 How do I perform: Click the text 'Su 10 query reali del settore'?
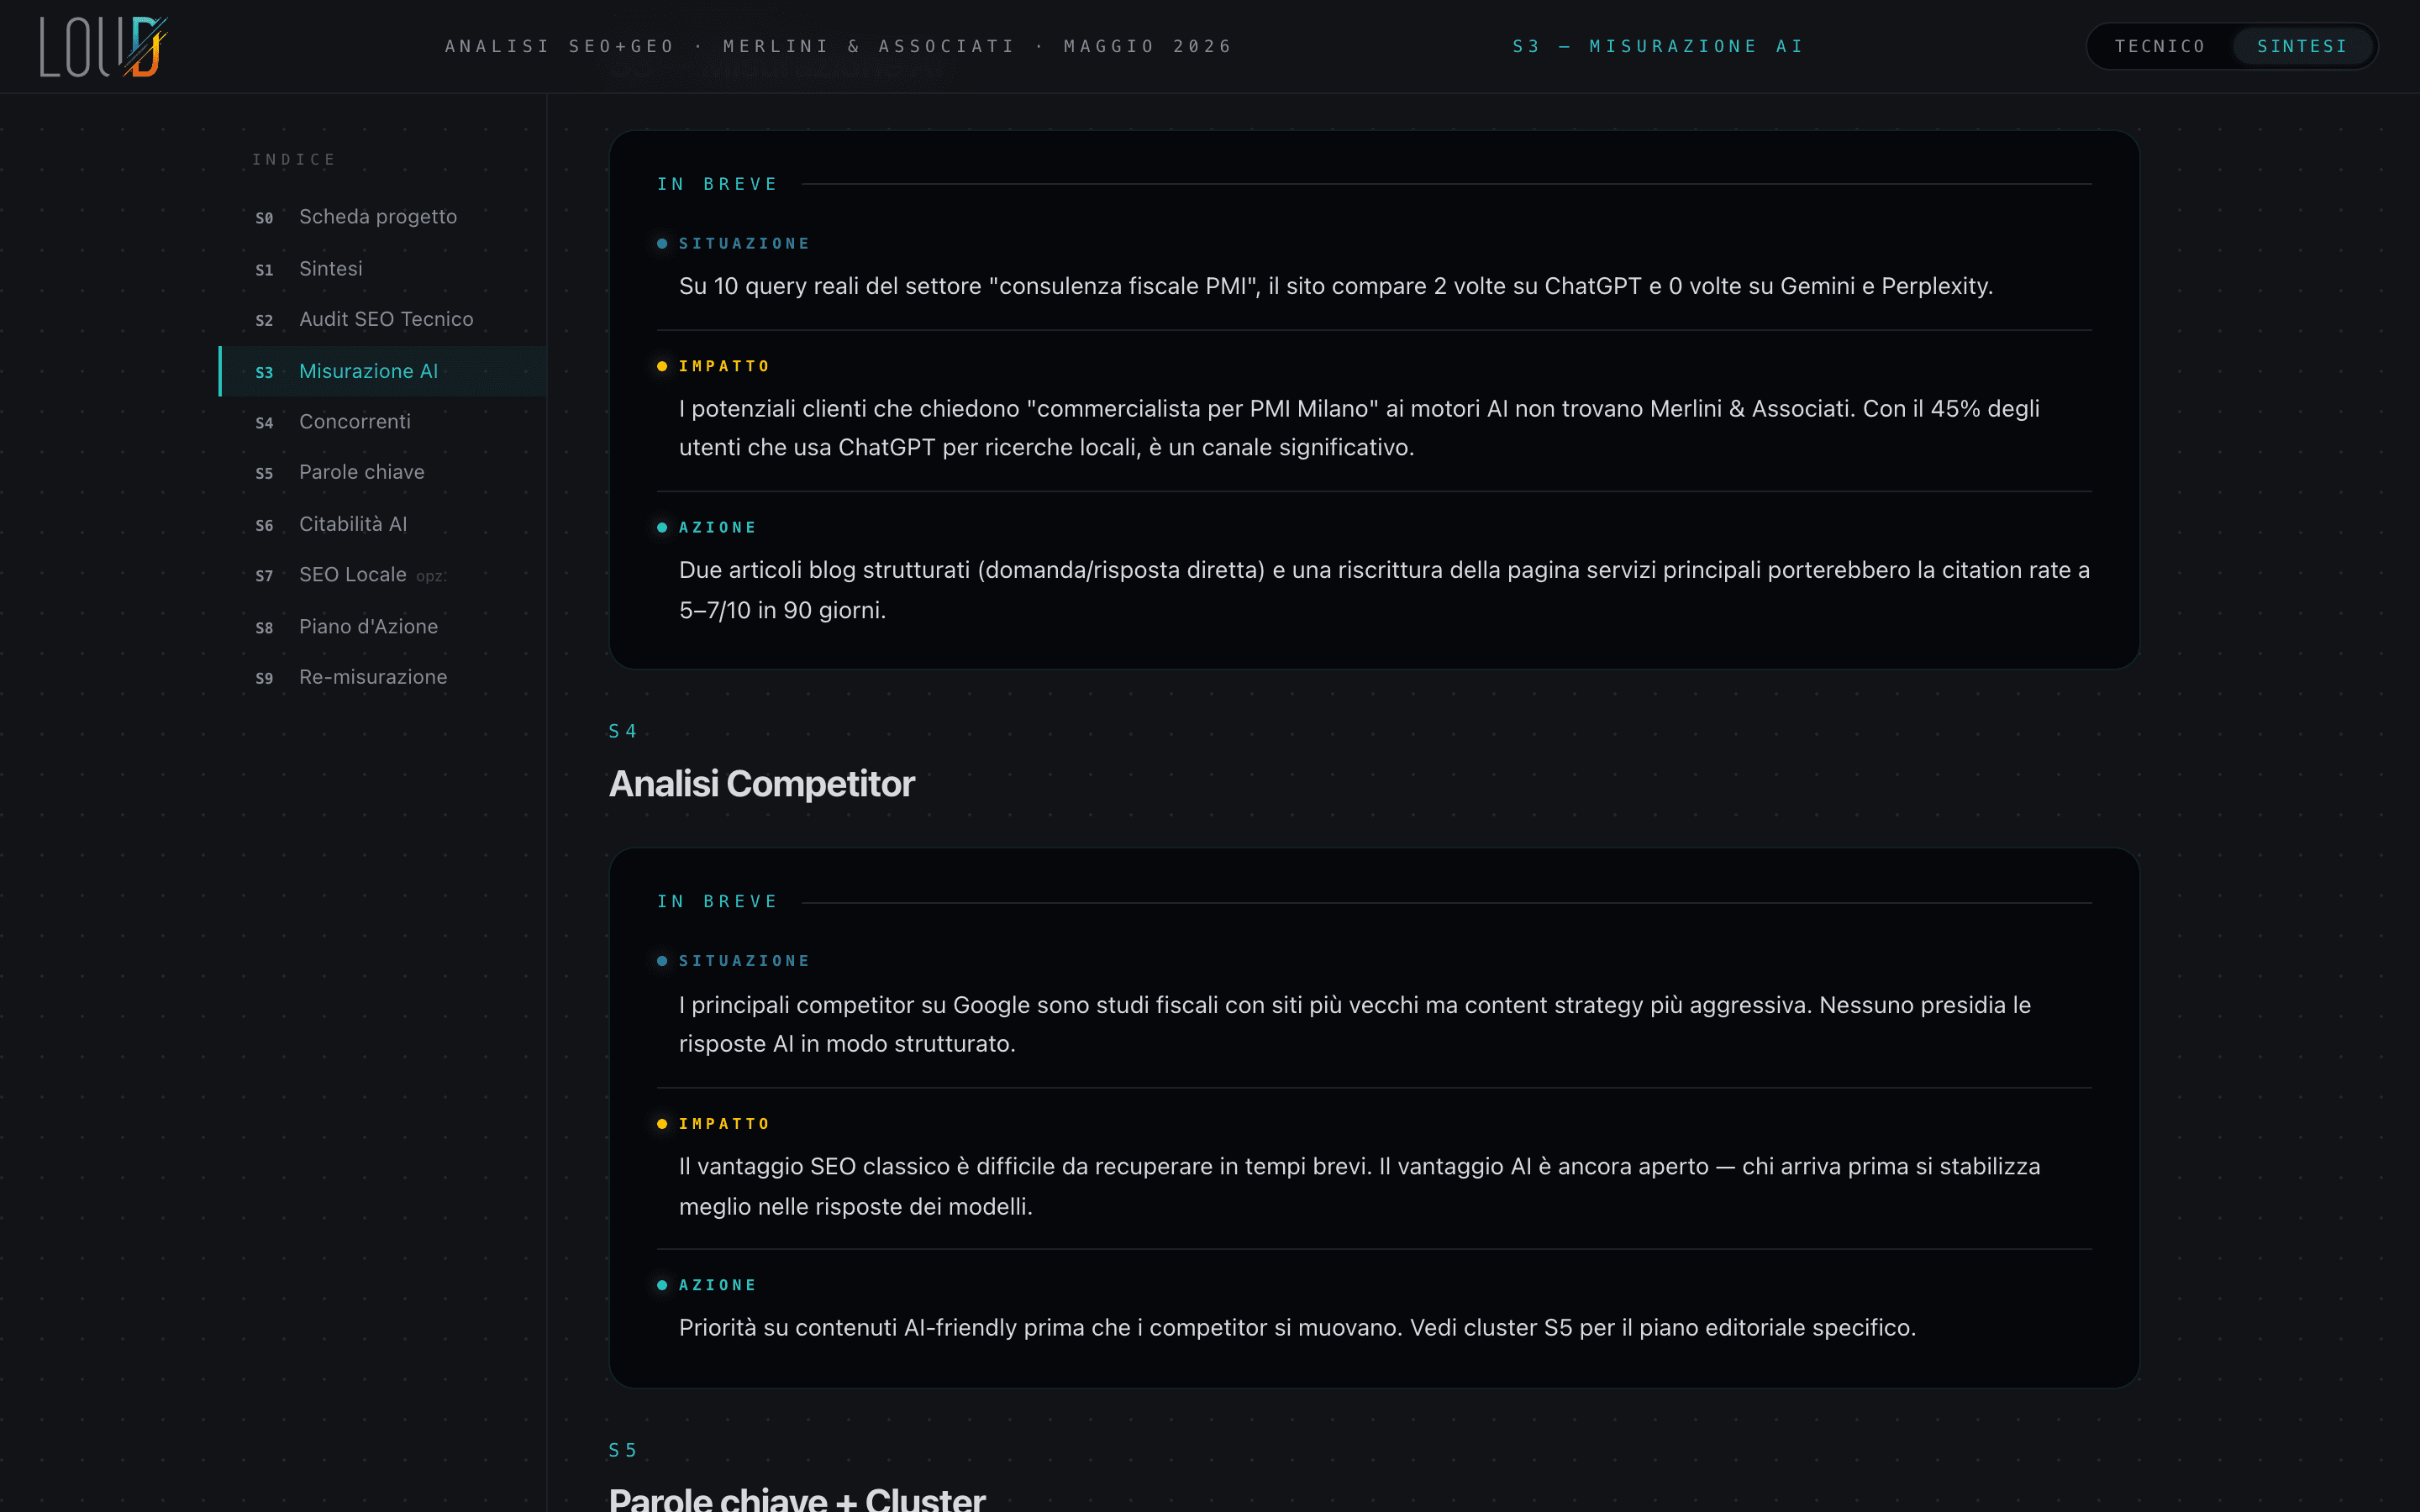[x=830, y=286]
